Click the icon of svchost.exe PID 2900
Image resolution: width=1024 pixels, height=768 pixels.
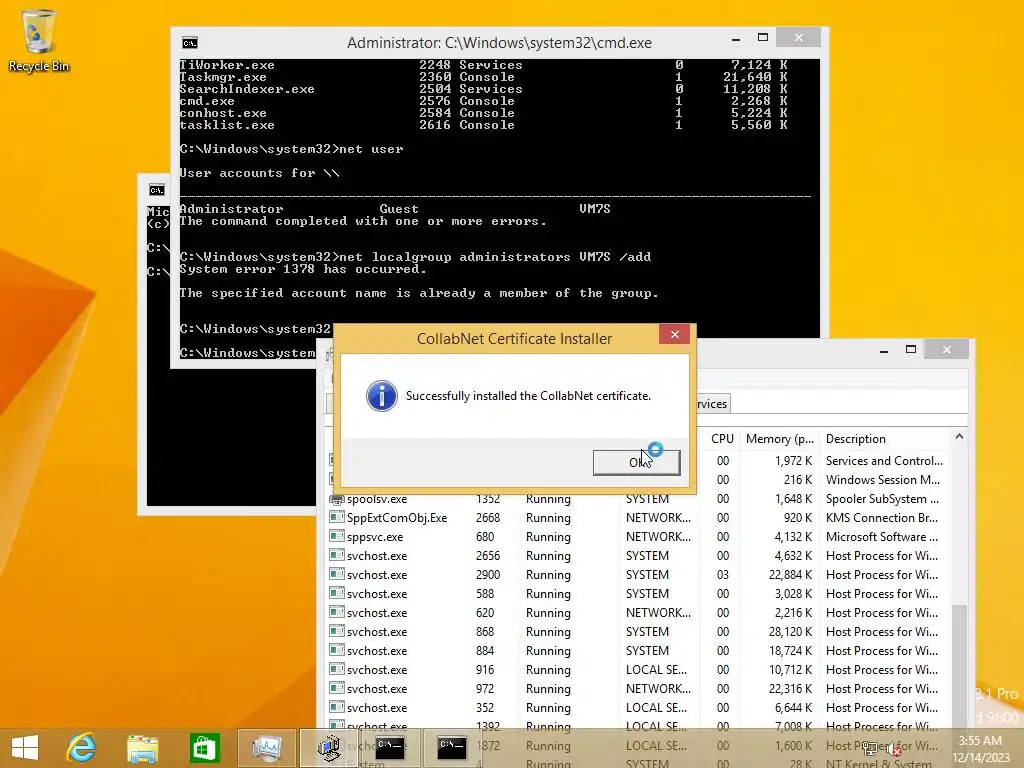tap(337, 575)
